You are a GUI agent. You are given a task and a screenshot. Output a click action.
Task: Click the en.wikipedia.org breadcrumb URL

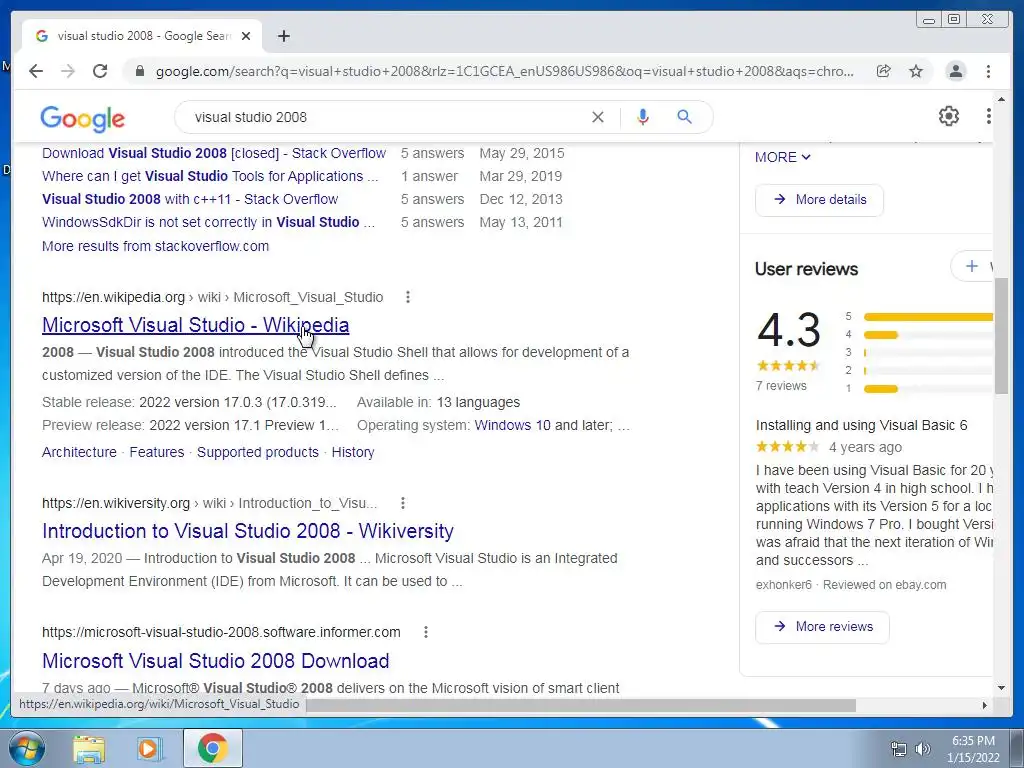212,297
